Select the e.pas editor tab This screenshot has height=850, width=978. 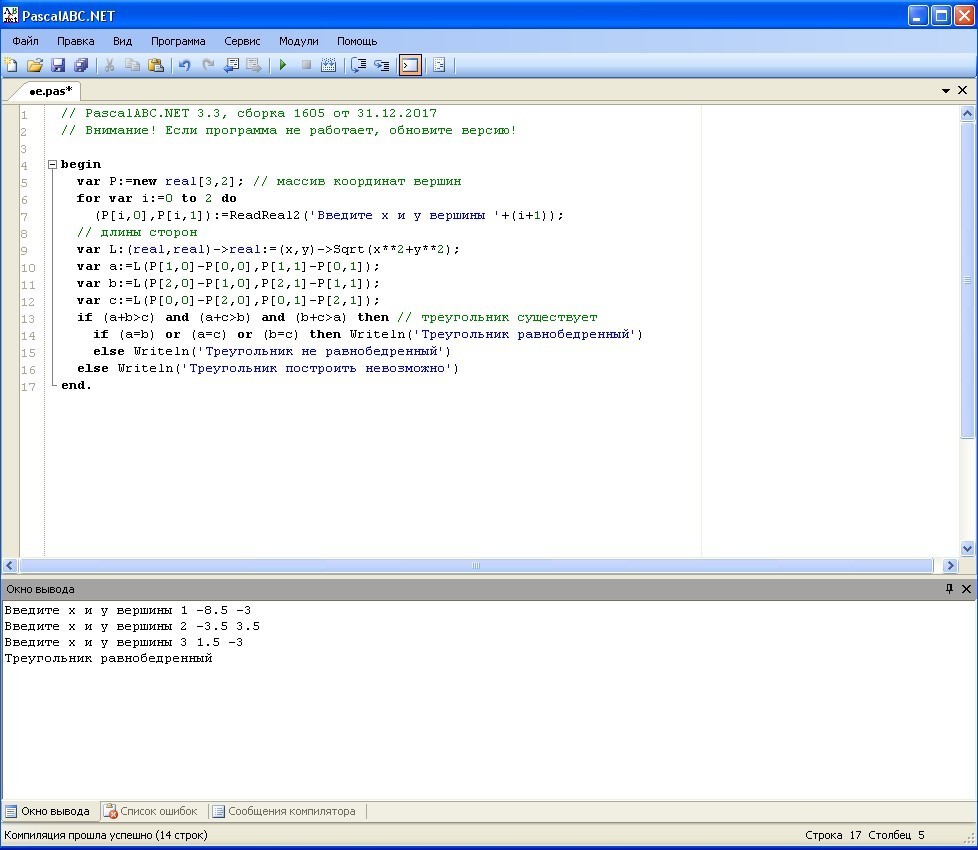(x=50, y=90)
